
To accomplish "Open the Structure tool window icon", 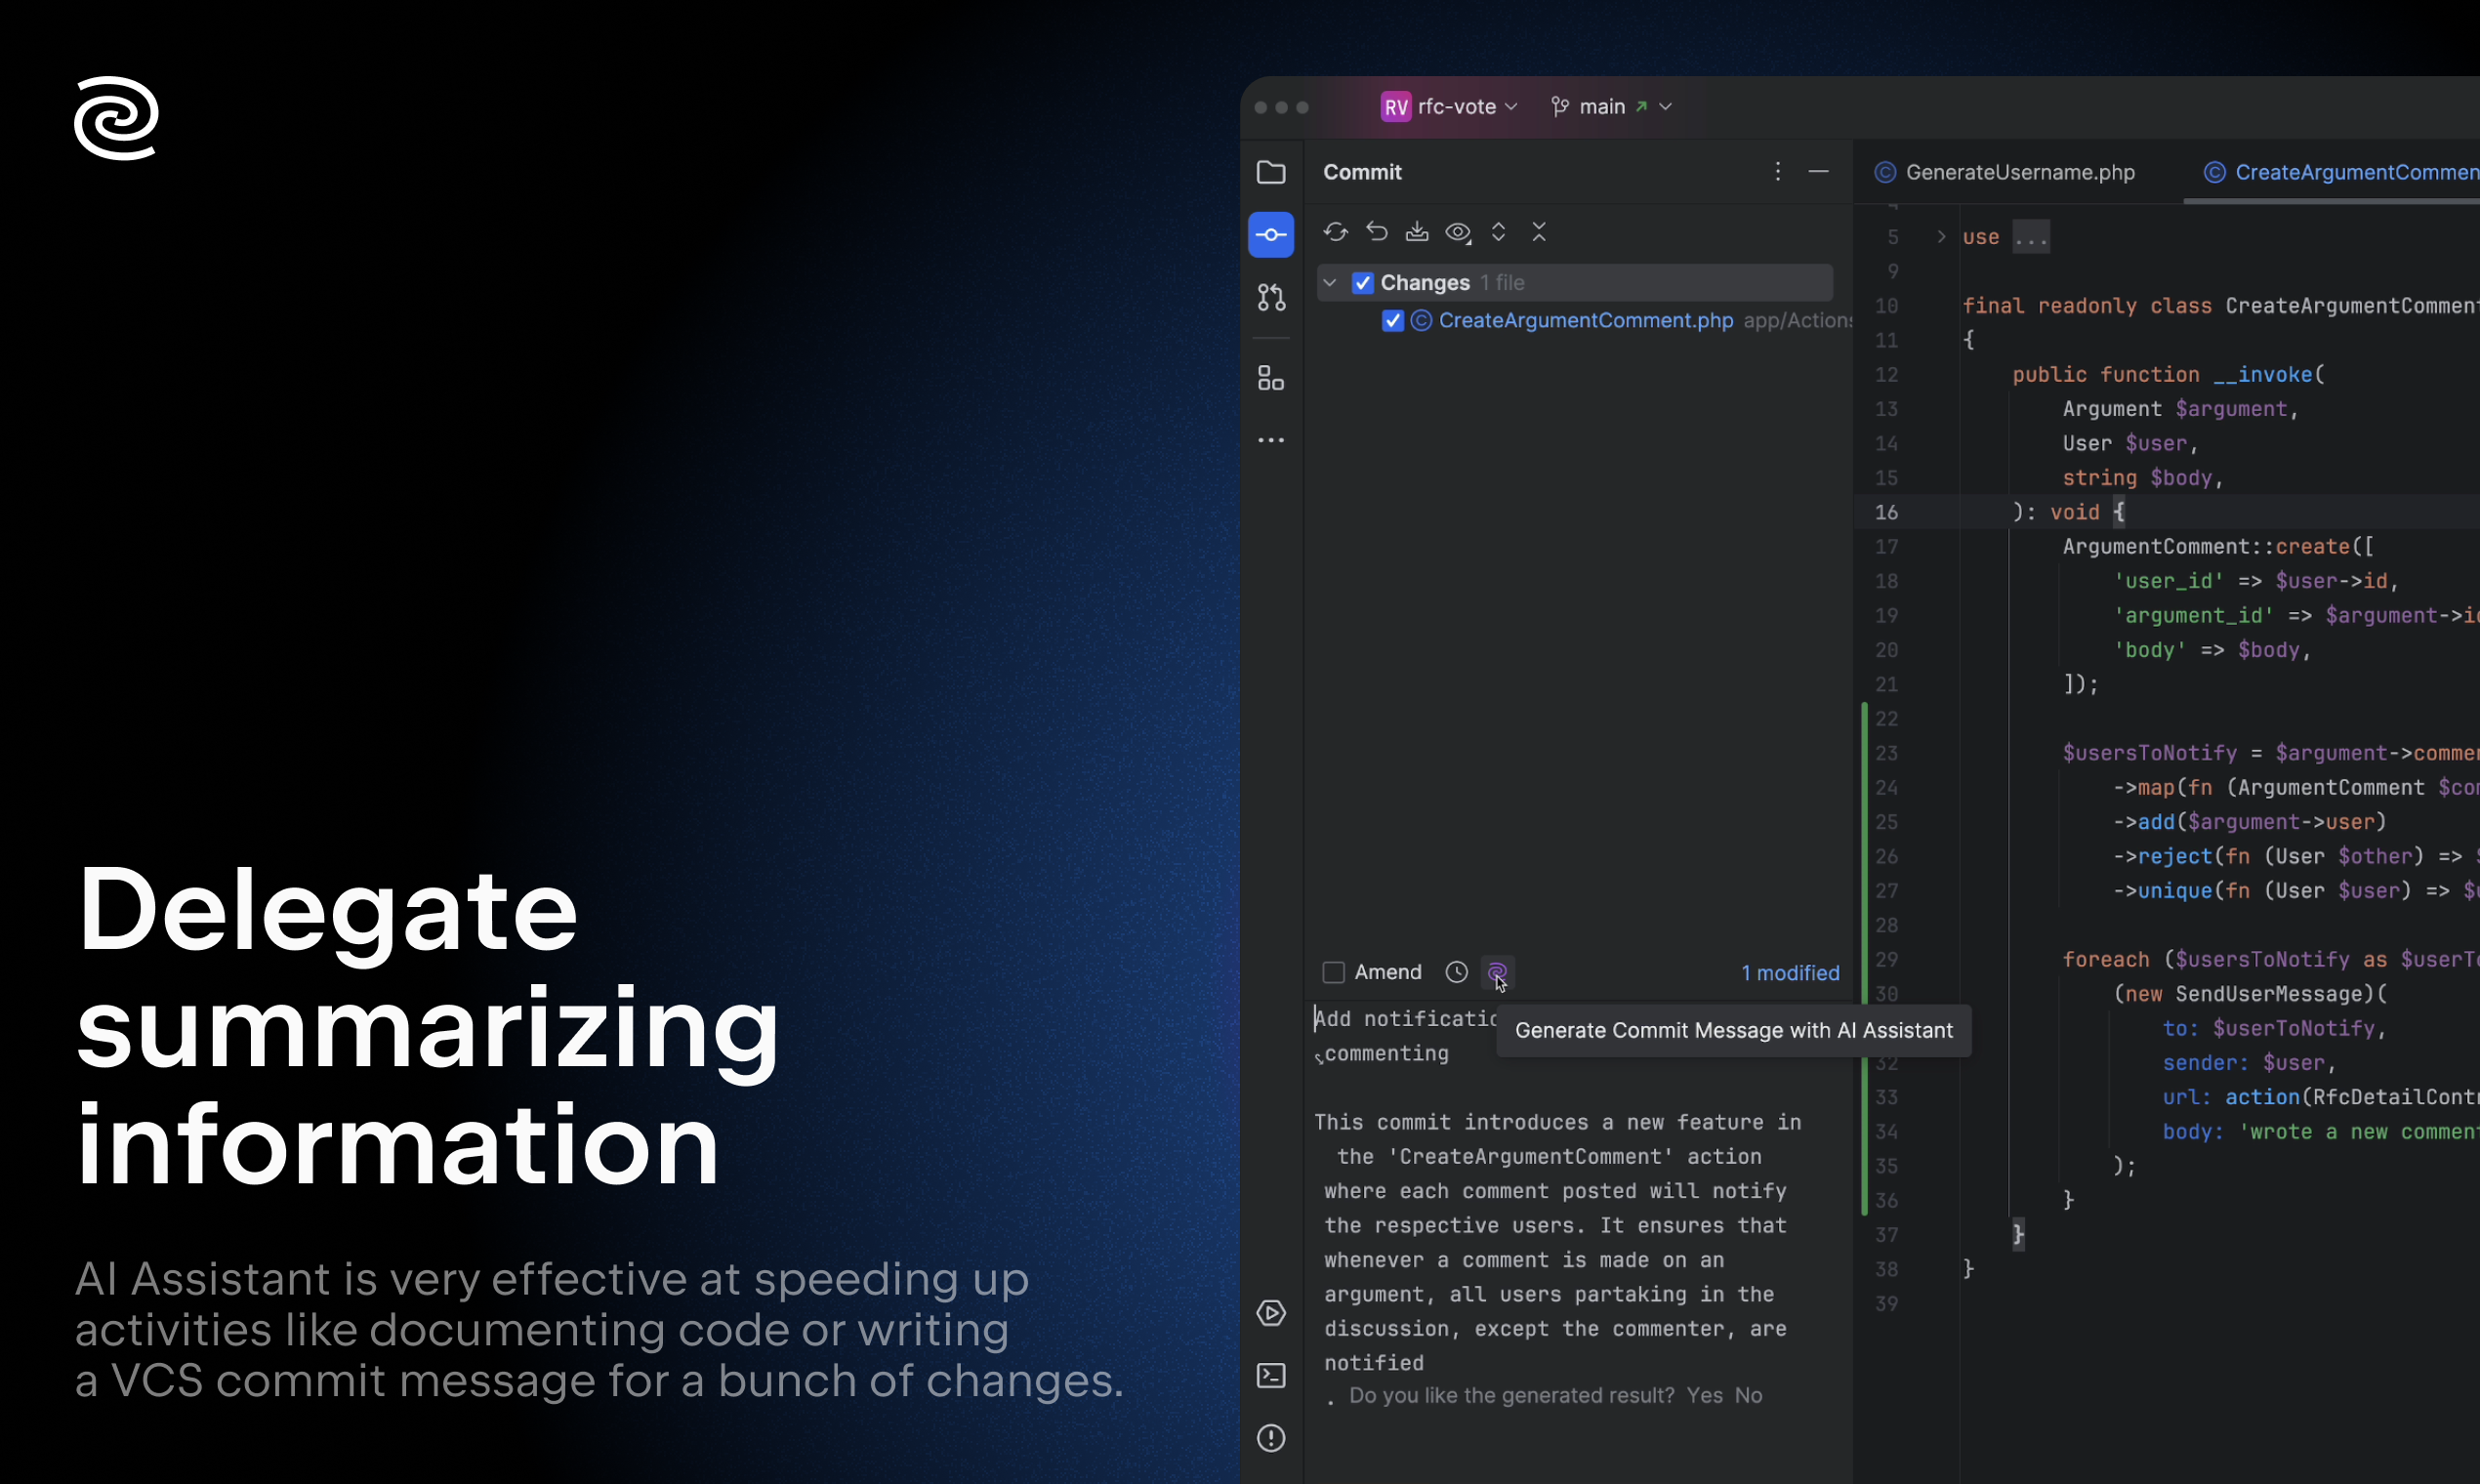I will click(x=1271, y=378).
